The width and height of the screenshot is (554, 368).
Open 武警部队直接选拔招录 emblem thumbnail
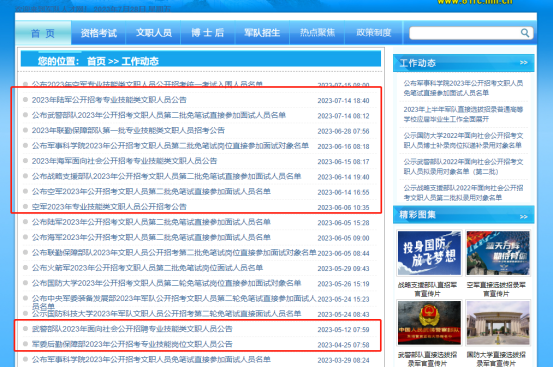coord(429,323)
